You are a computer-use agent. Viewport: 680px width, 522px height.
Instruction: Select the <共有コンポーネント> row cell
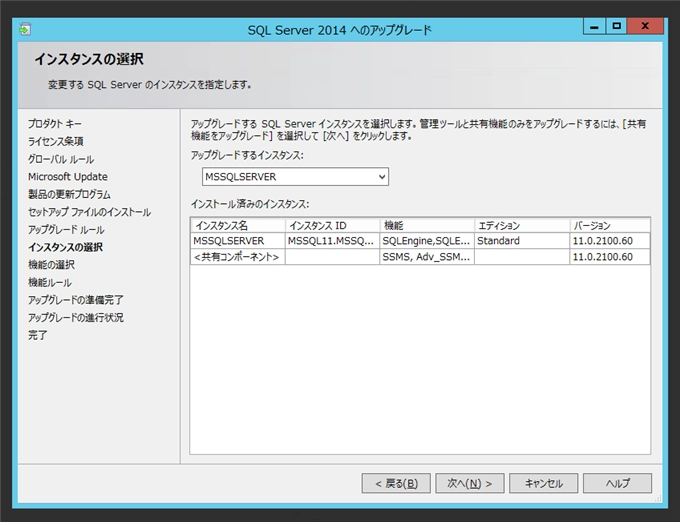pyautogui.click(x=238, y=257)
